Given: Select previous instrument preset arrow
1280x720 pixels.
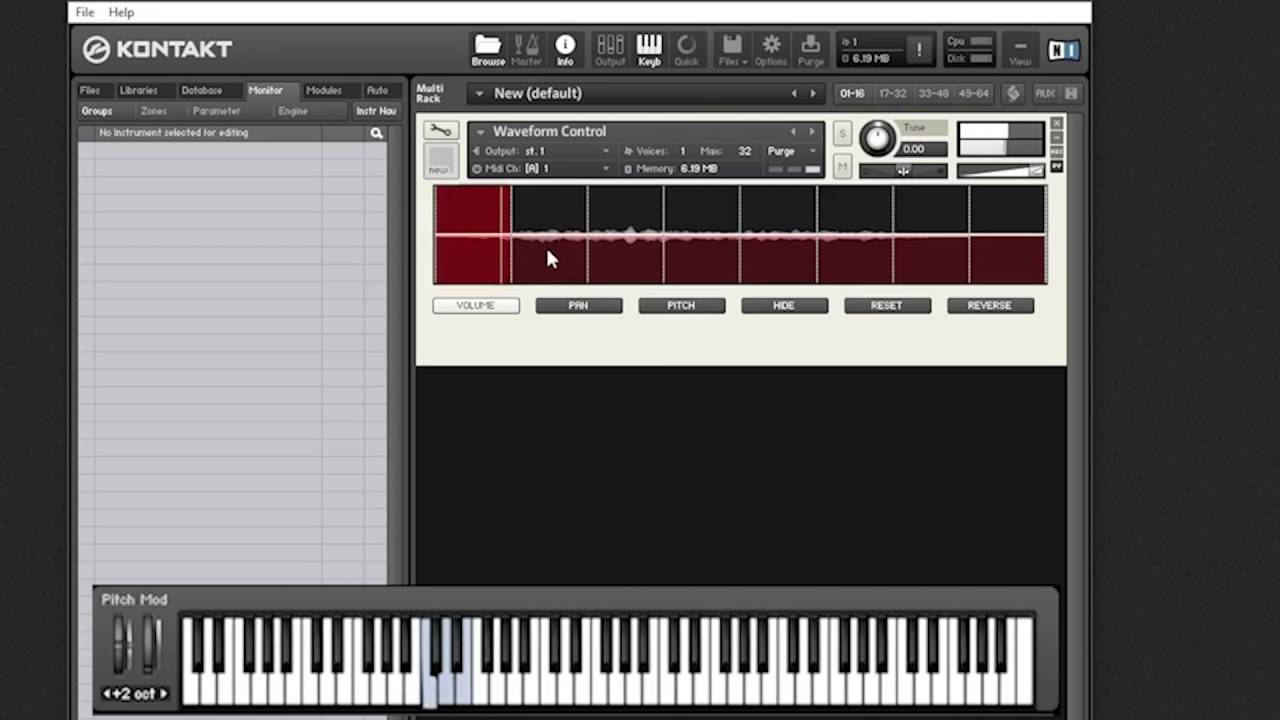Looking at the screenshot, I should click(x=793, y=131).
